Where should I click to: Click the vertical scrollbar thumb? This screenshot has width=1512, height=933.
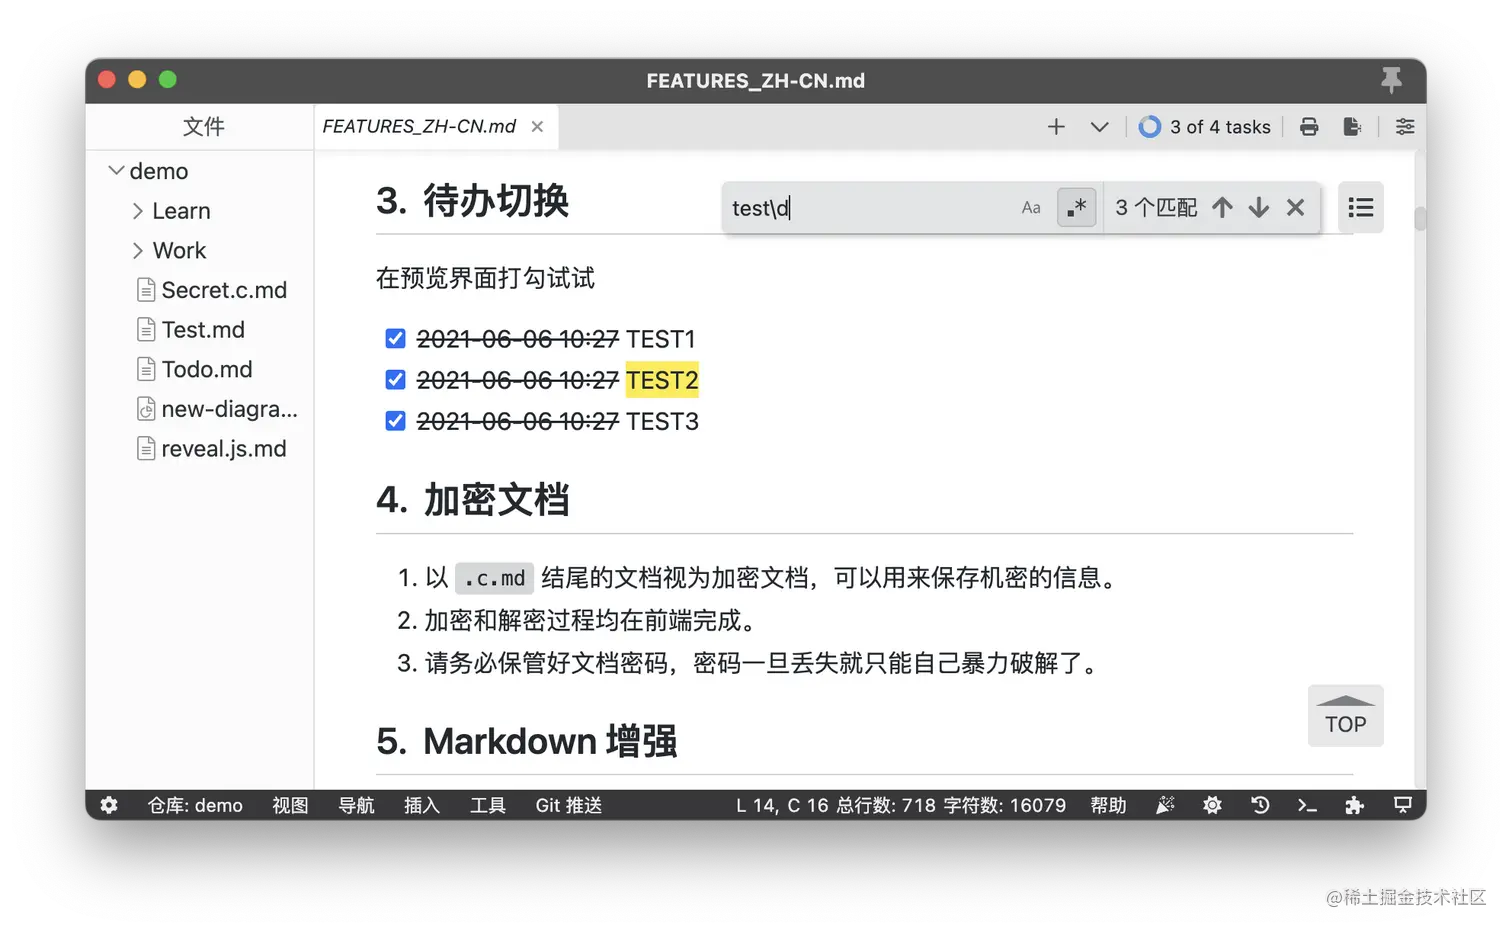point(1420,218)
